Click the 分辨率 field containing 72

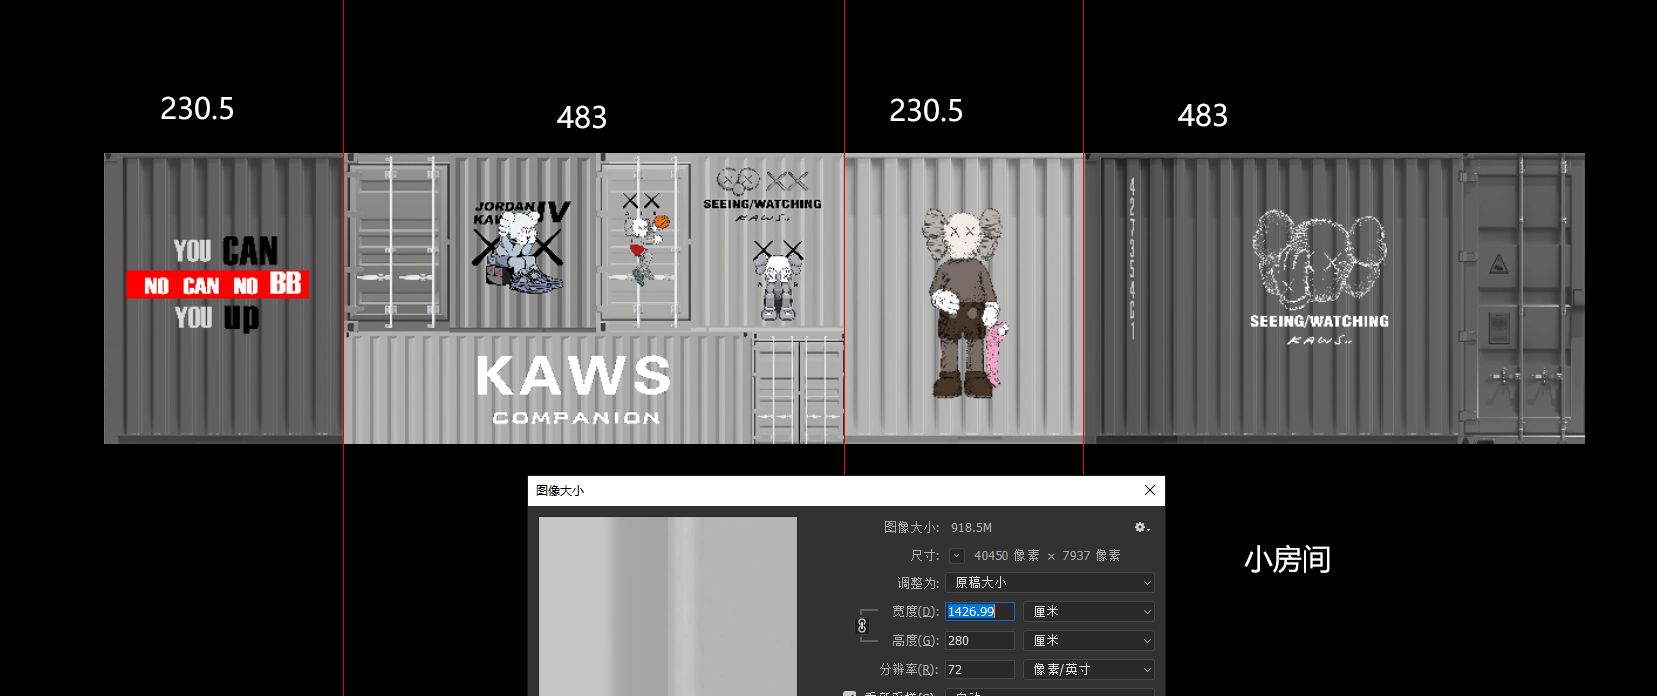pyautogui.click(x=980, y=669)
